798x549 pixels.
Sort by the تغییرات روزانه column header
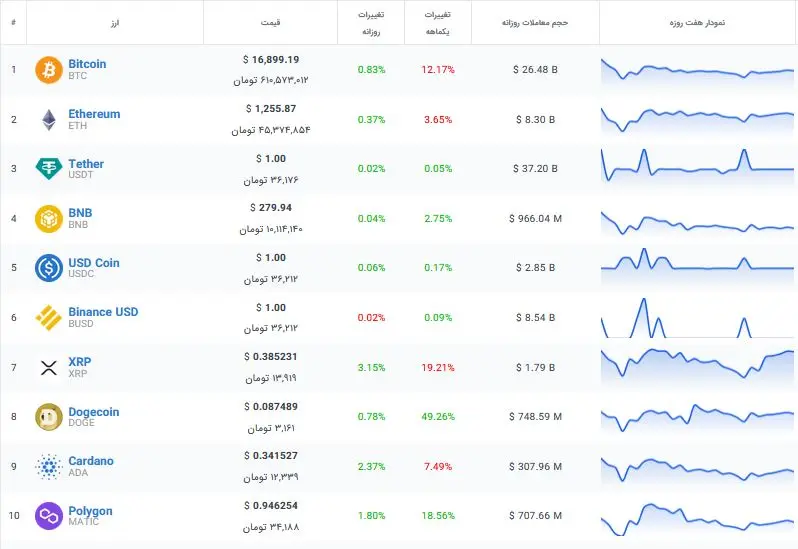pyautogui.click(x=371, y=22)
